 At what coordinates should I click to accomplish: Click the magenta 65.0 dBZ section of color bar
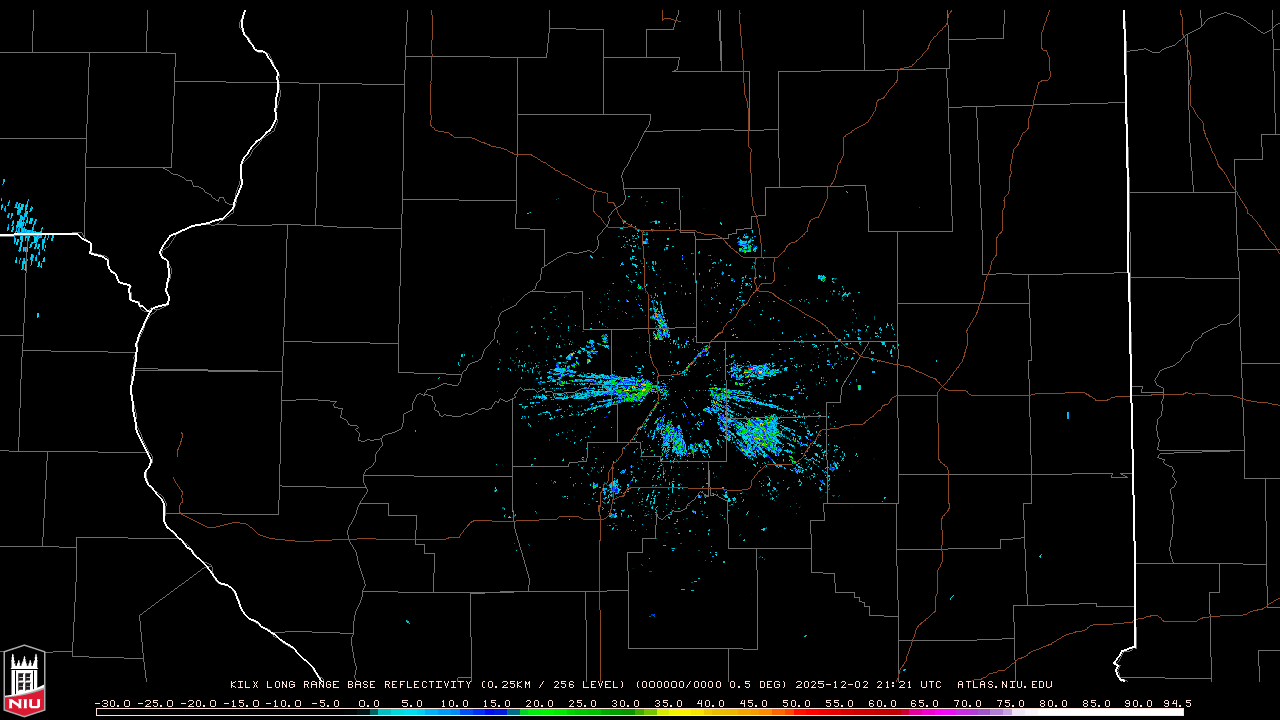tap(924, 712)
